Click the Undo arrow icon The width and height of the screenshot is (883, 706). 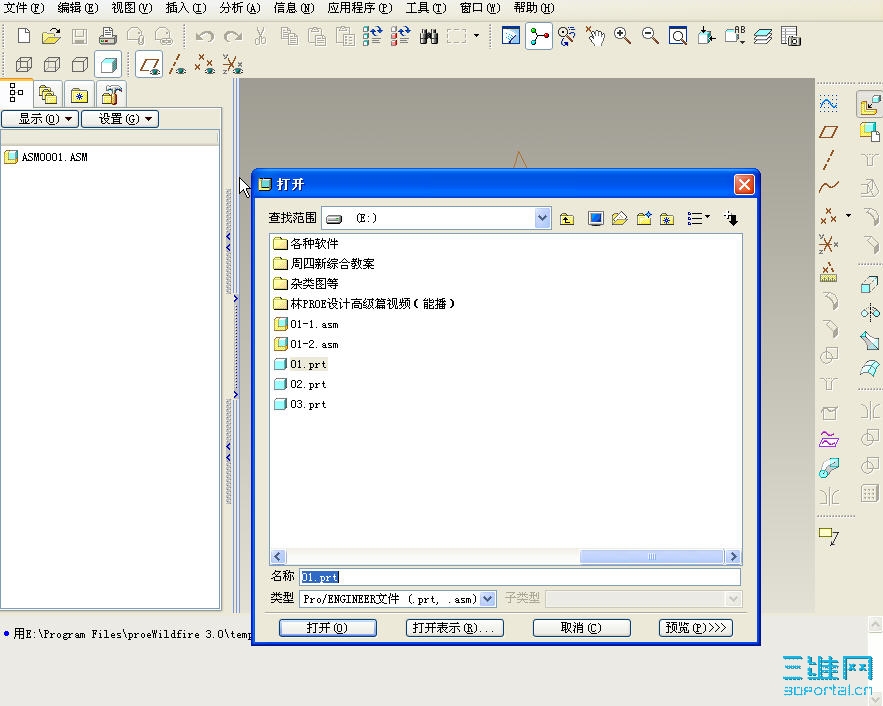click(204, 37)
